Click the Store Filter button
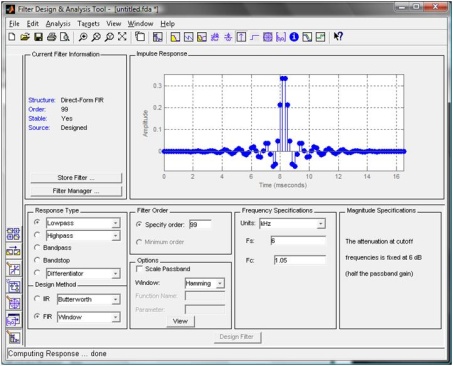 pyautogui.click(x=76, y=178)
